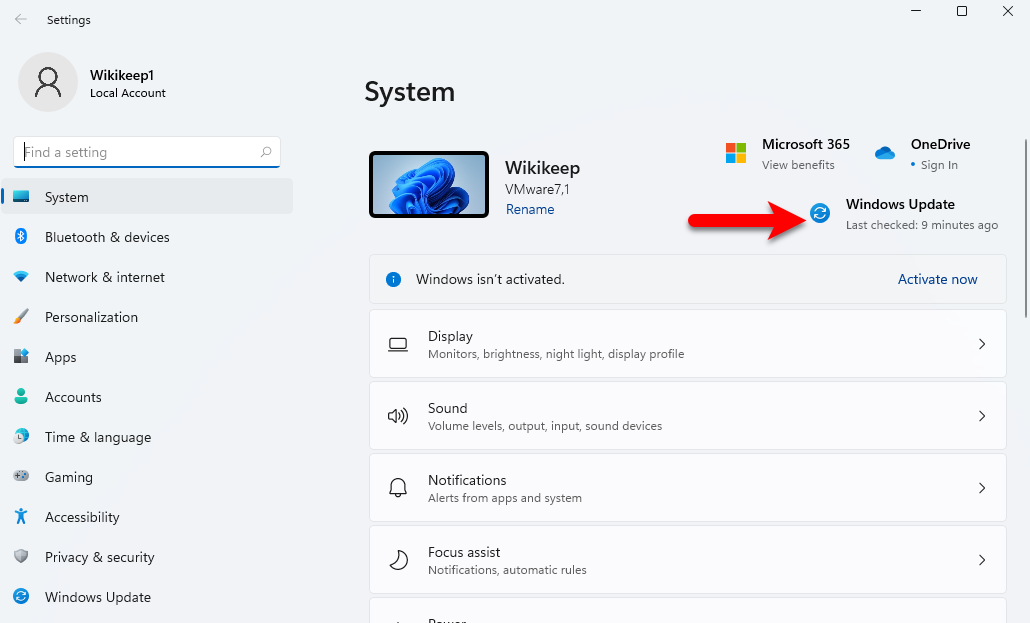Image resolution: width=1030 pixels, height=623 pixels.
Task: Click the Network wifi icon in sidebar
Action: (21, 277)
